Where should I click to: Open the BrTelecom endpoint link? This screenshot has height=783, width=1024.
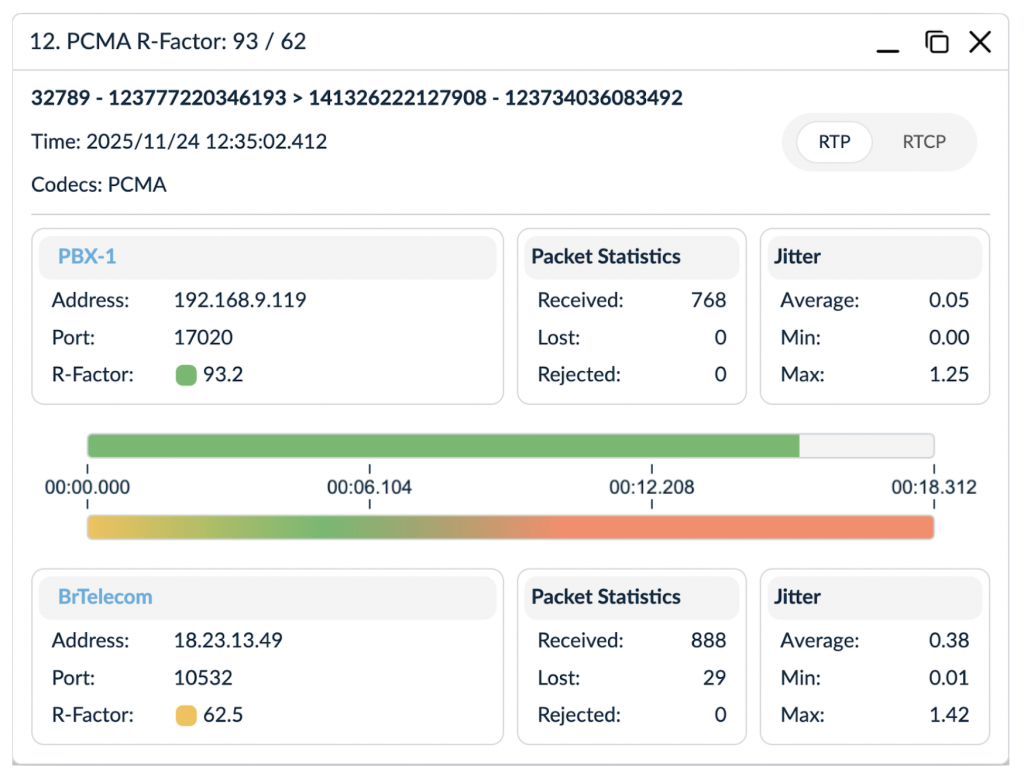[105, 597]
